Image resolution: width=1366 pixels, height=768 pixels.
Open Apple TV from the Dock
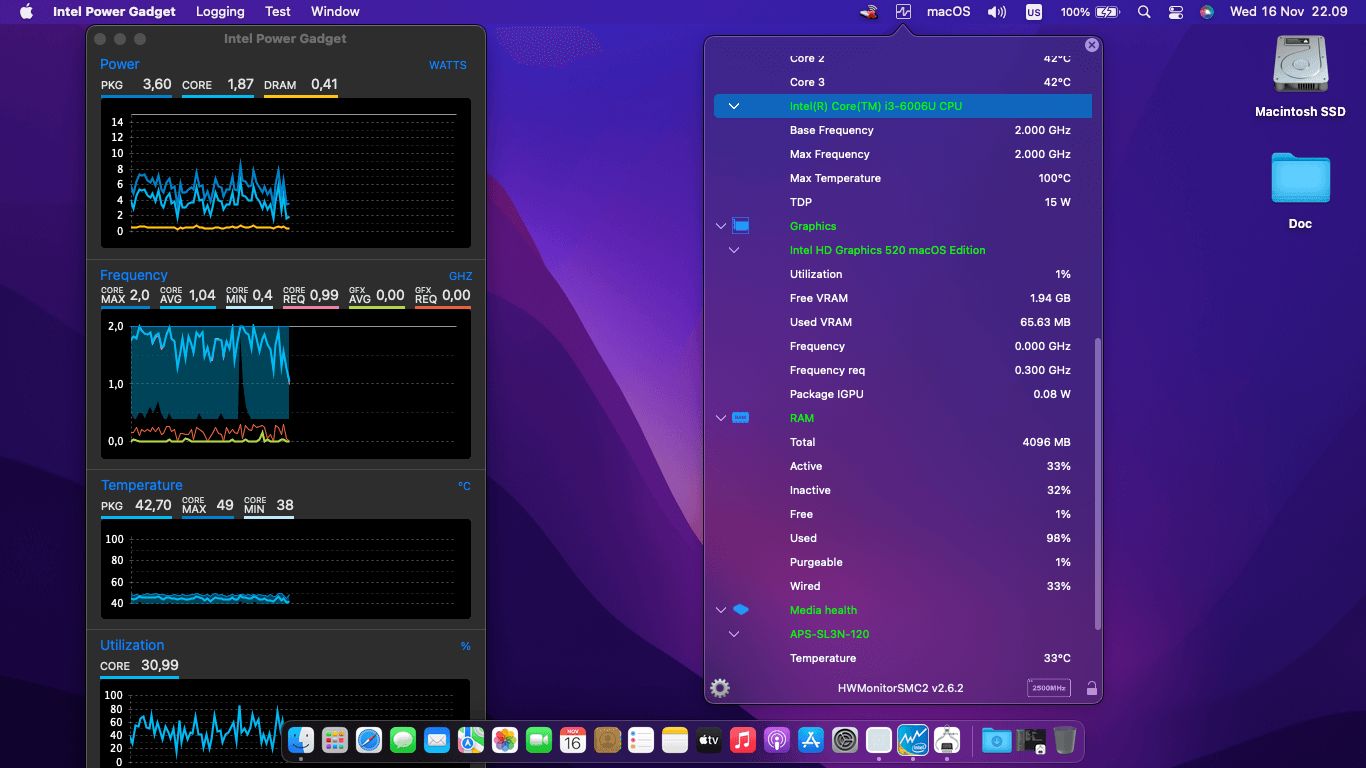[709, 740]
